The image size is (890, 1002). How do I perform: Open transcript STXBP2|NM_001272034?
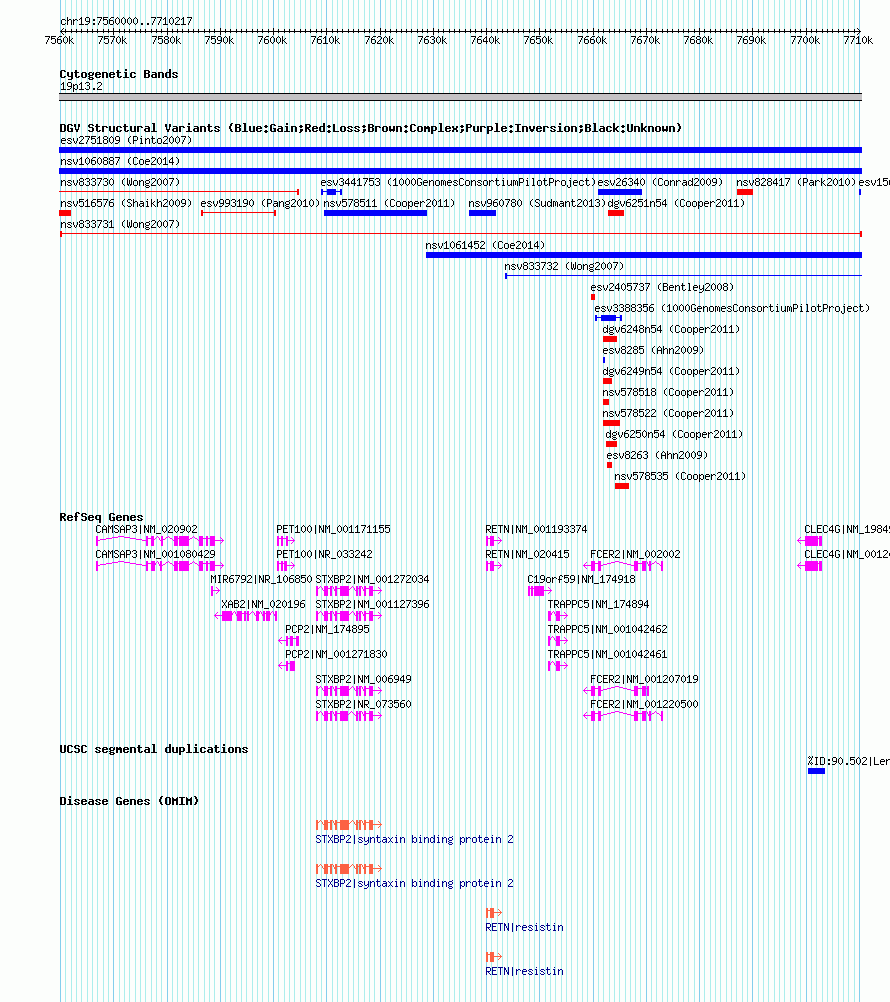[372, 579]
